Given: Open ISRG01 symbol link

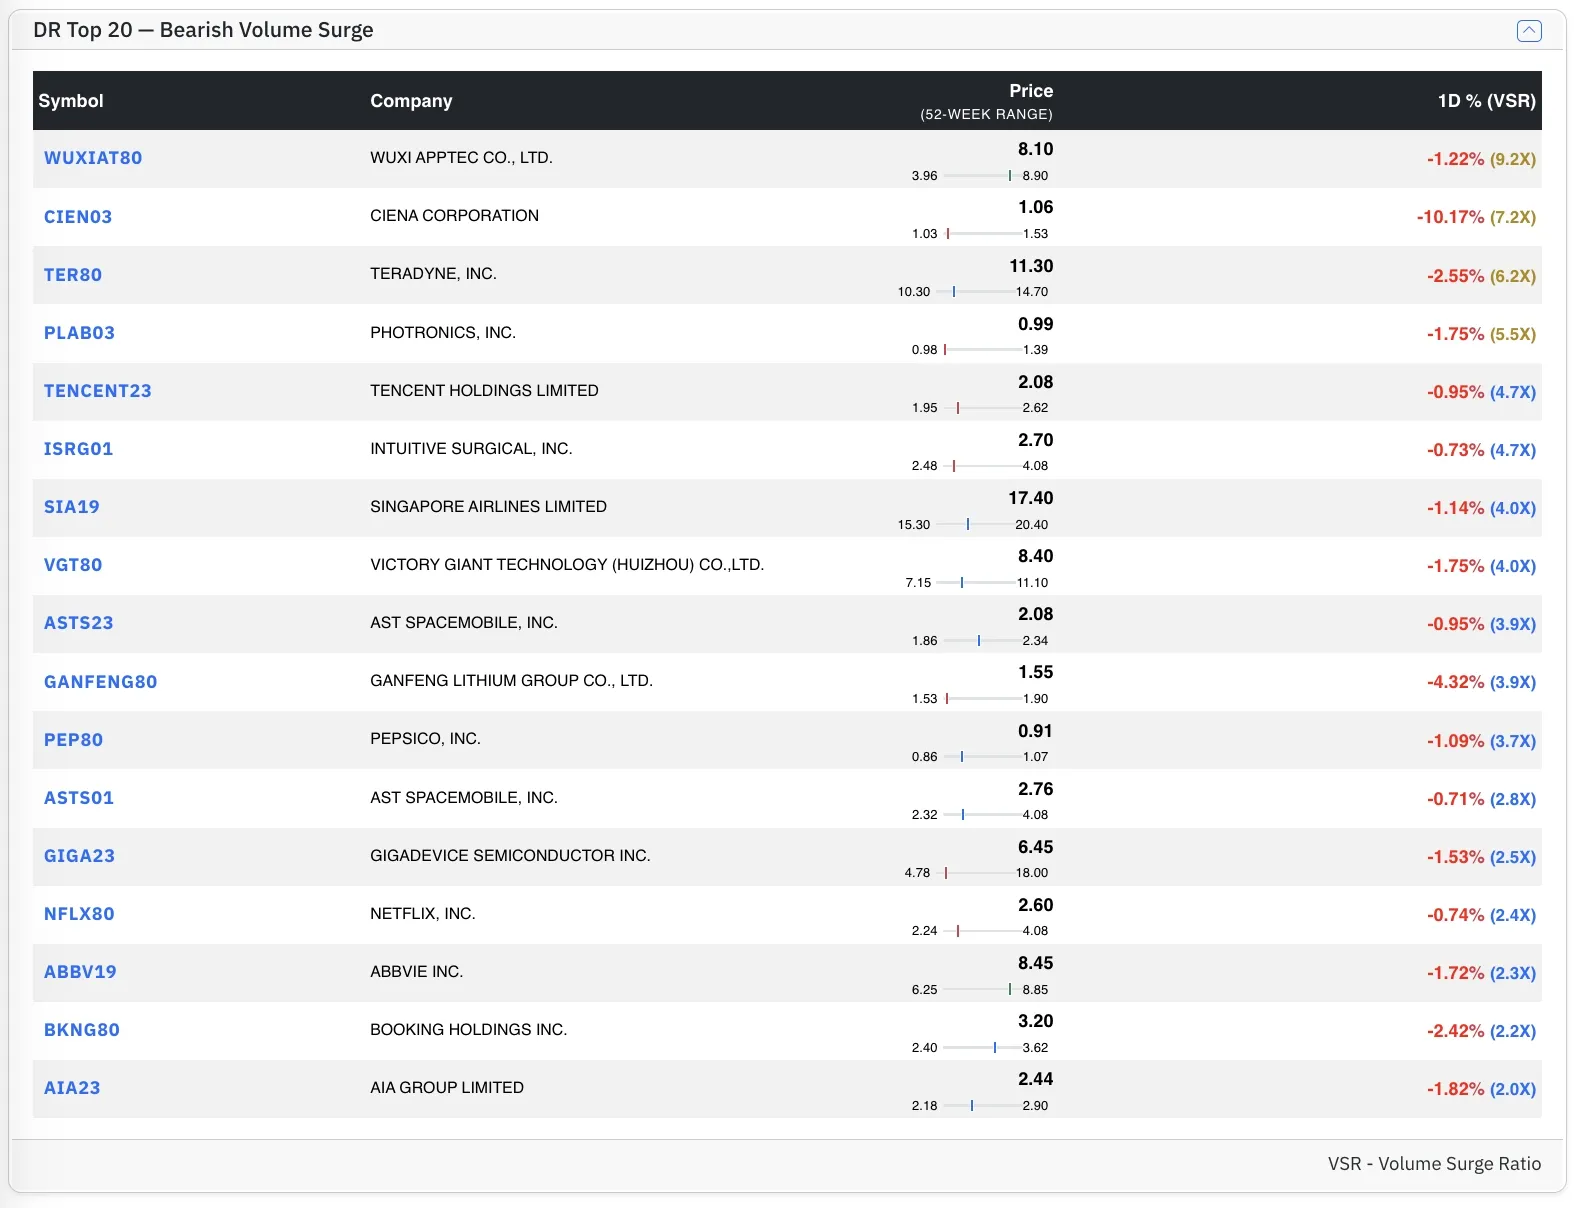Looking at the screenshot, I should (79, 449).
